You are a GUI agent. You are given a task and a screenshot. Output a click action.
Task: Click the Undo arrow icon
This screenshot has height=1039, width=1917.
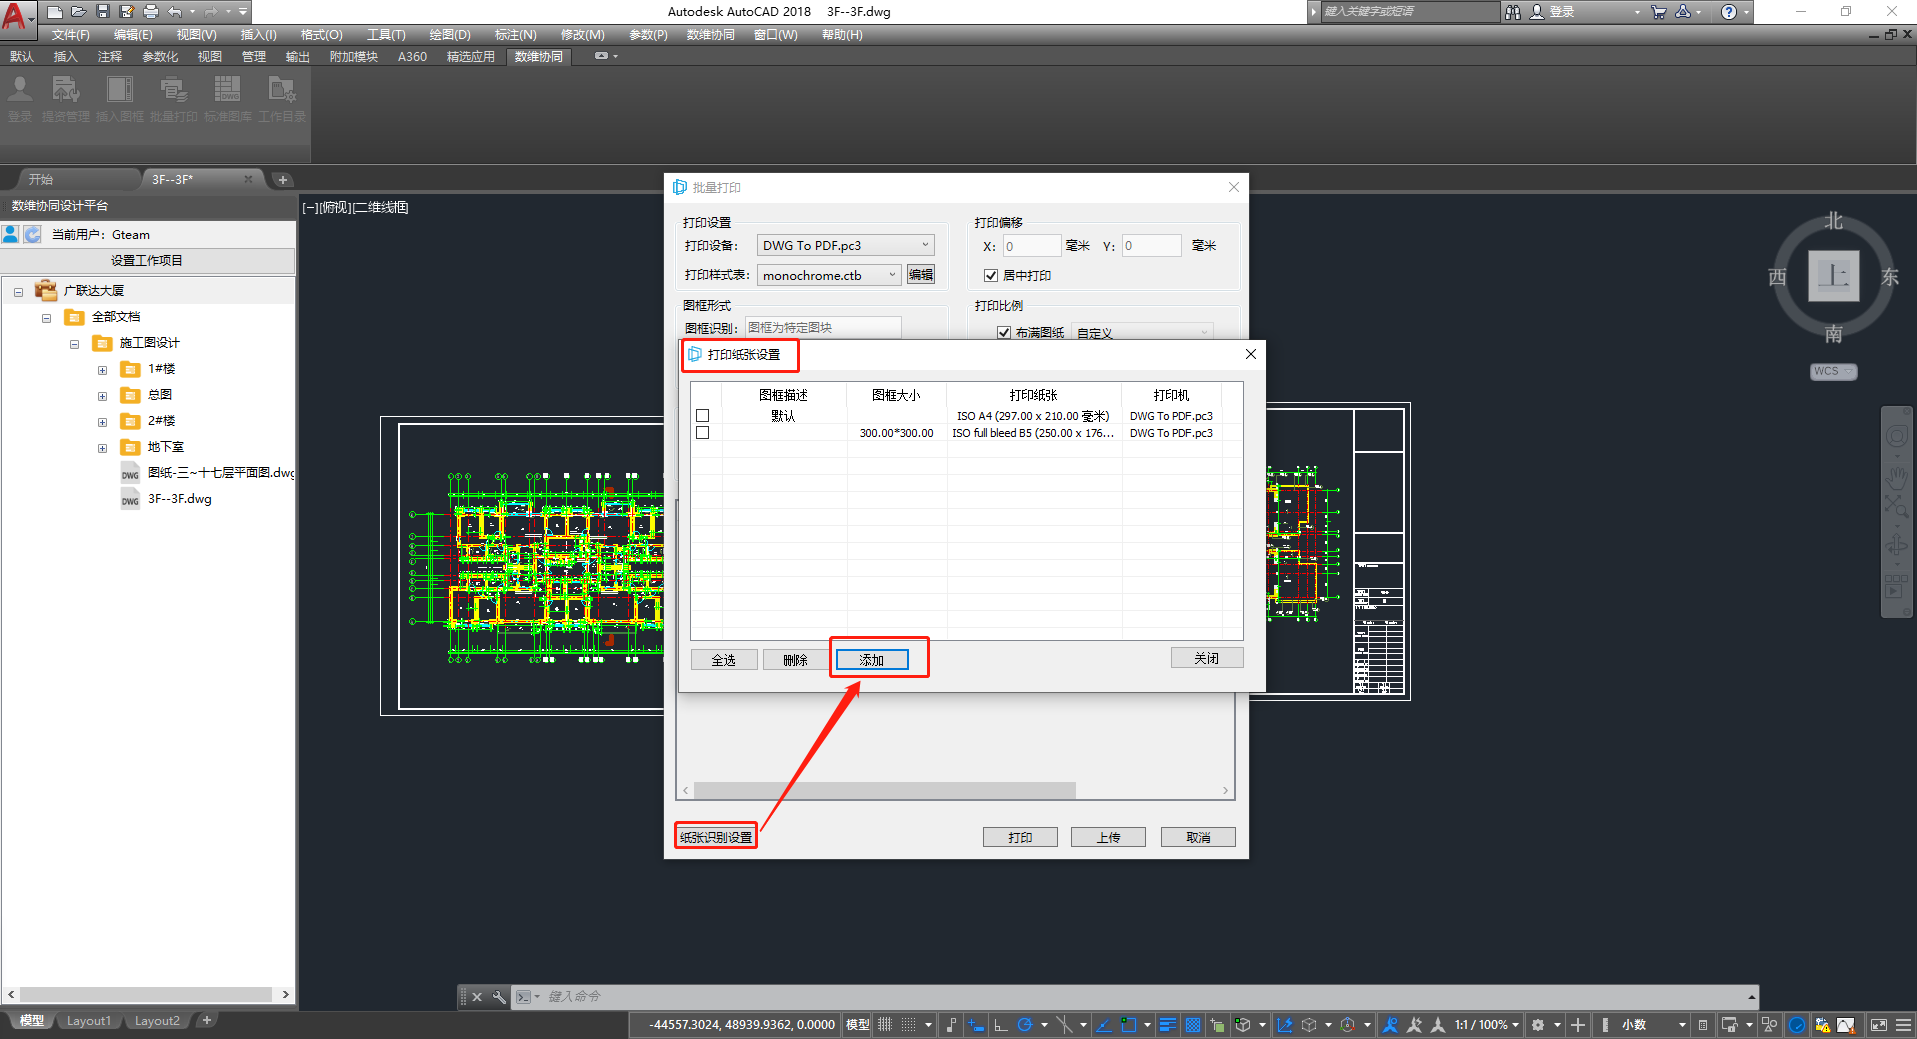pyautogui.click(x=175, y=12)
